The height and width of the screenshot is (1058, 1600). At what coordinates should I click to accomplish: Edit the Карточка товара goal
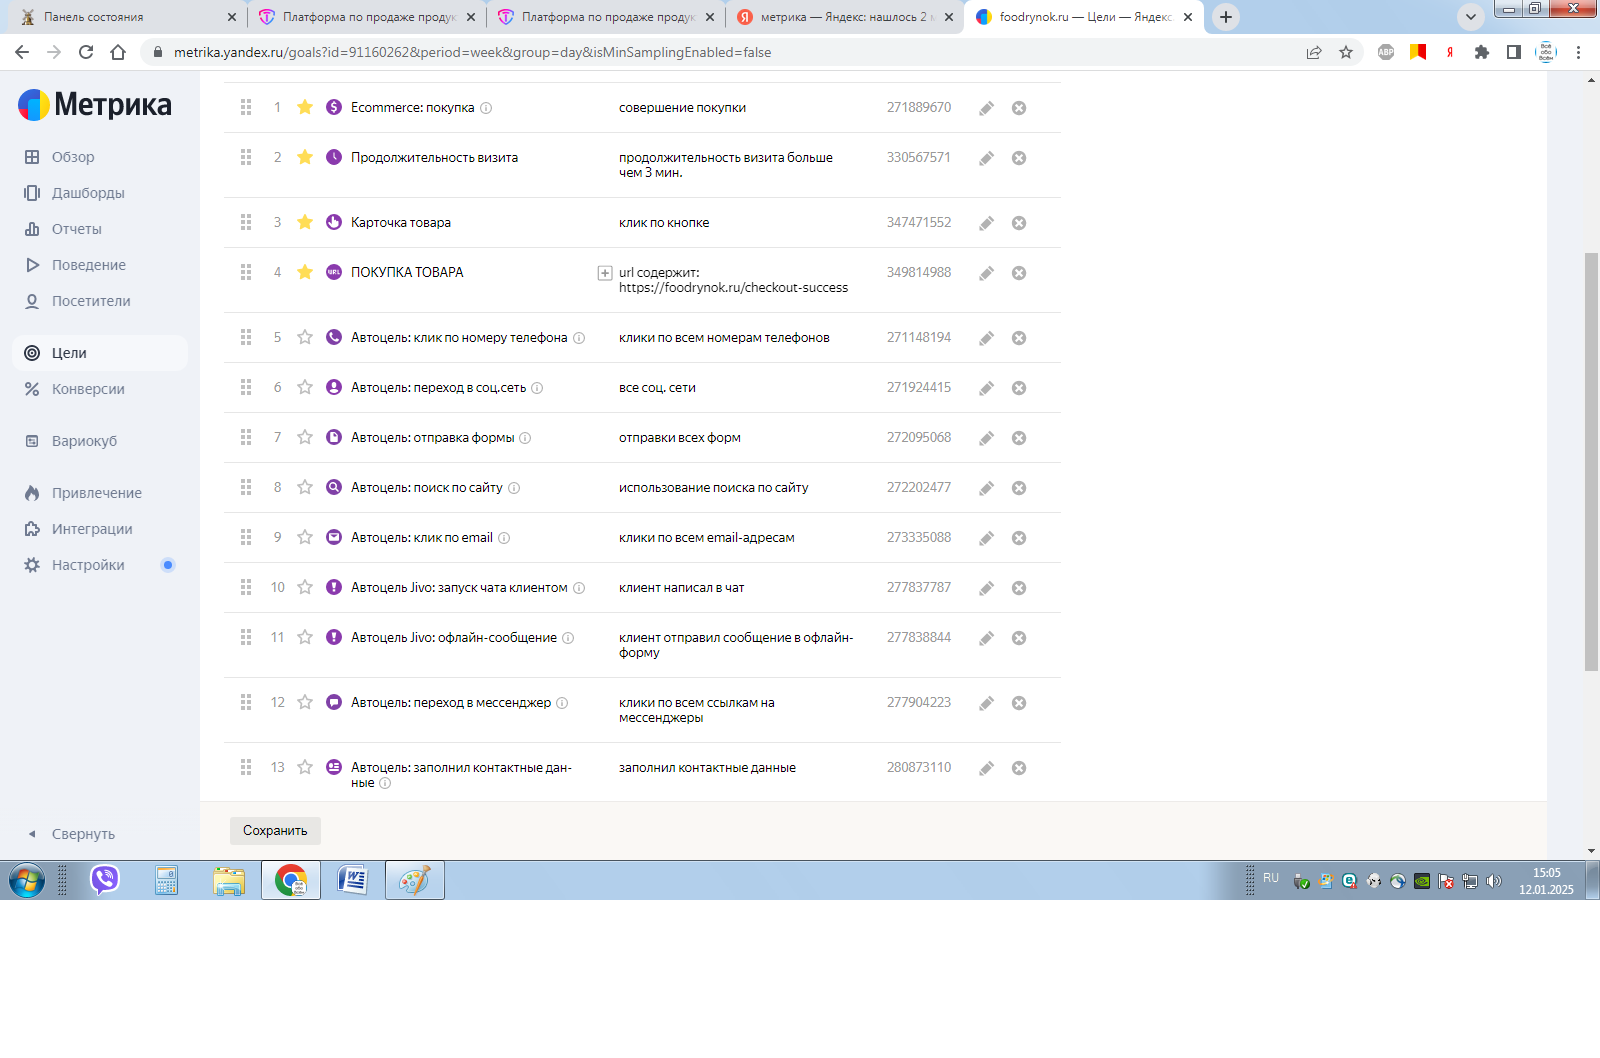pyautogui.click(x=986, y=223)
